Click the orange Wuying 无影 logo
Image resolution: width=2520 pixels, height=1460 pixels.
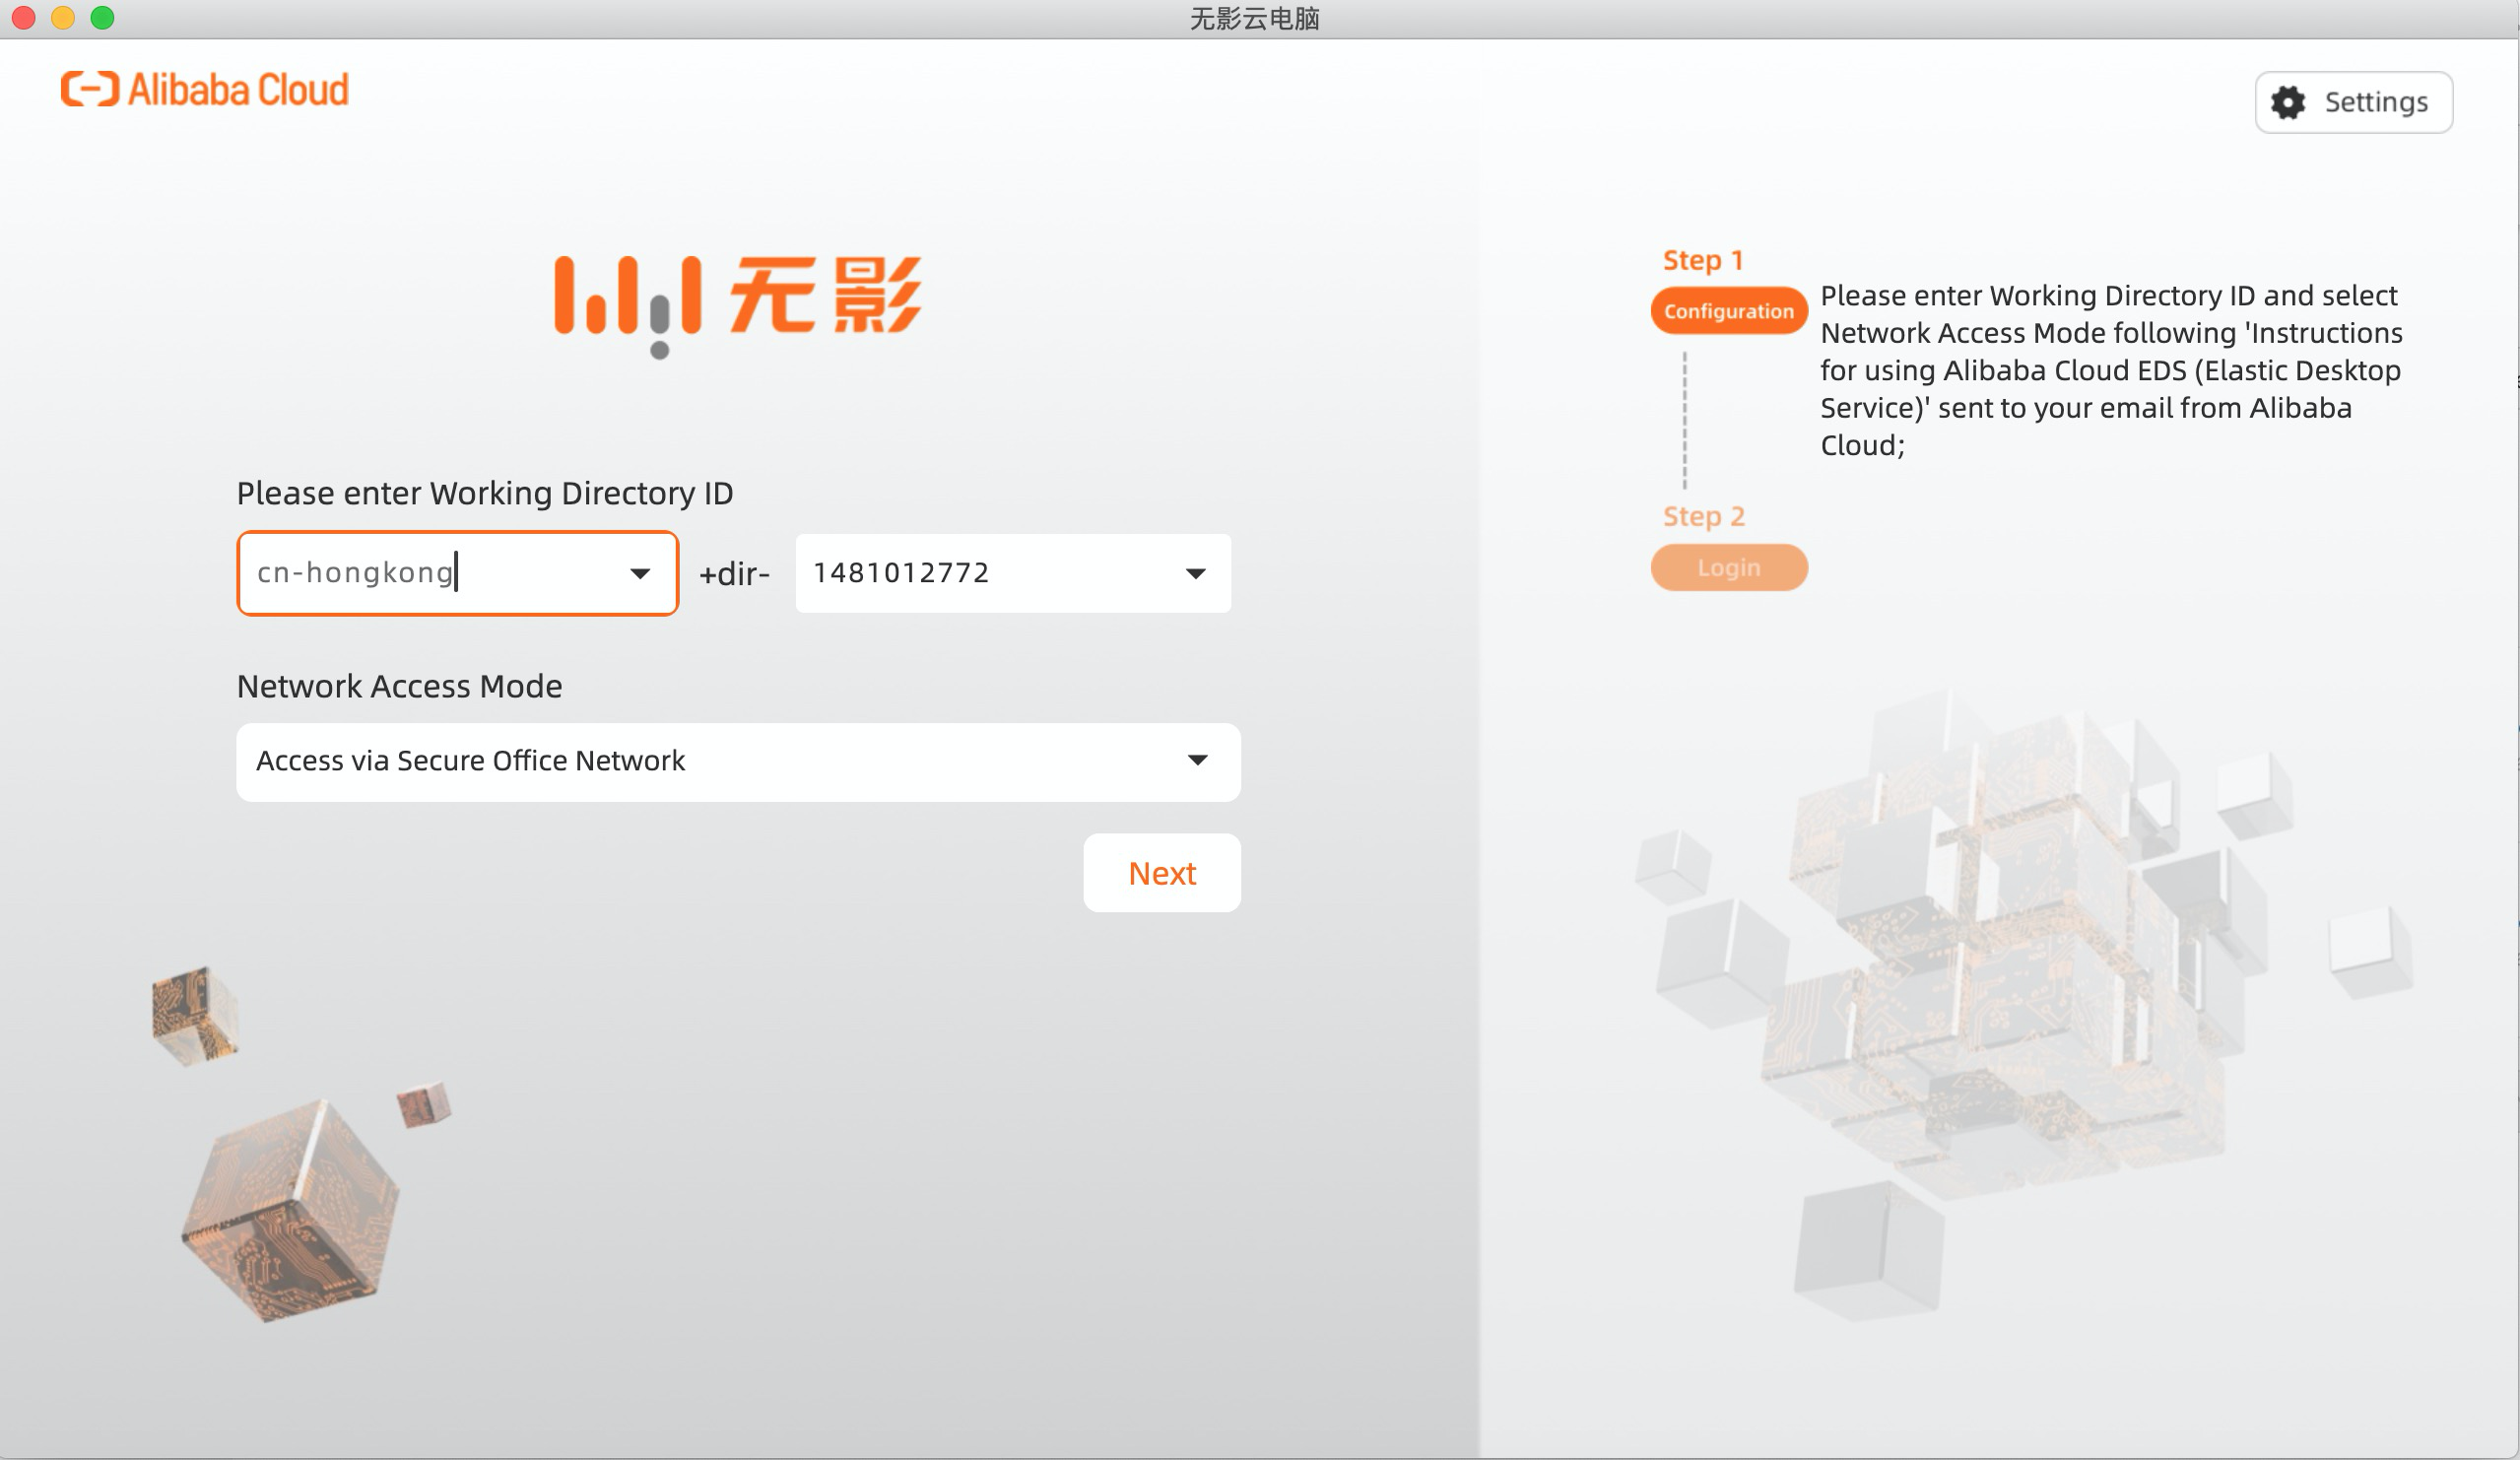tap(738, 300)
